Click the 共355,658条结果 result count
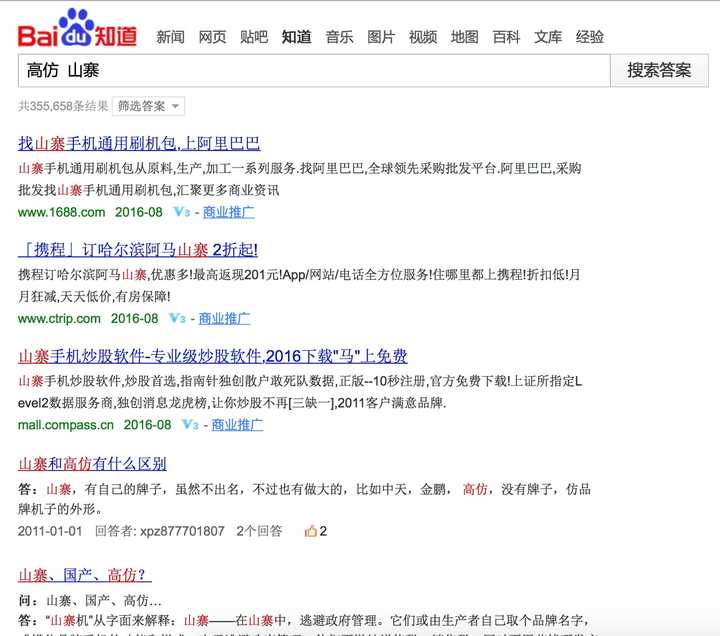 63,106
